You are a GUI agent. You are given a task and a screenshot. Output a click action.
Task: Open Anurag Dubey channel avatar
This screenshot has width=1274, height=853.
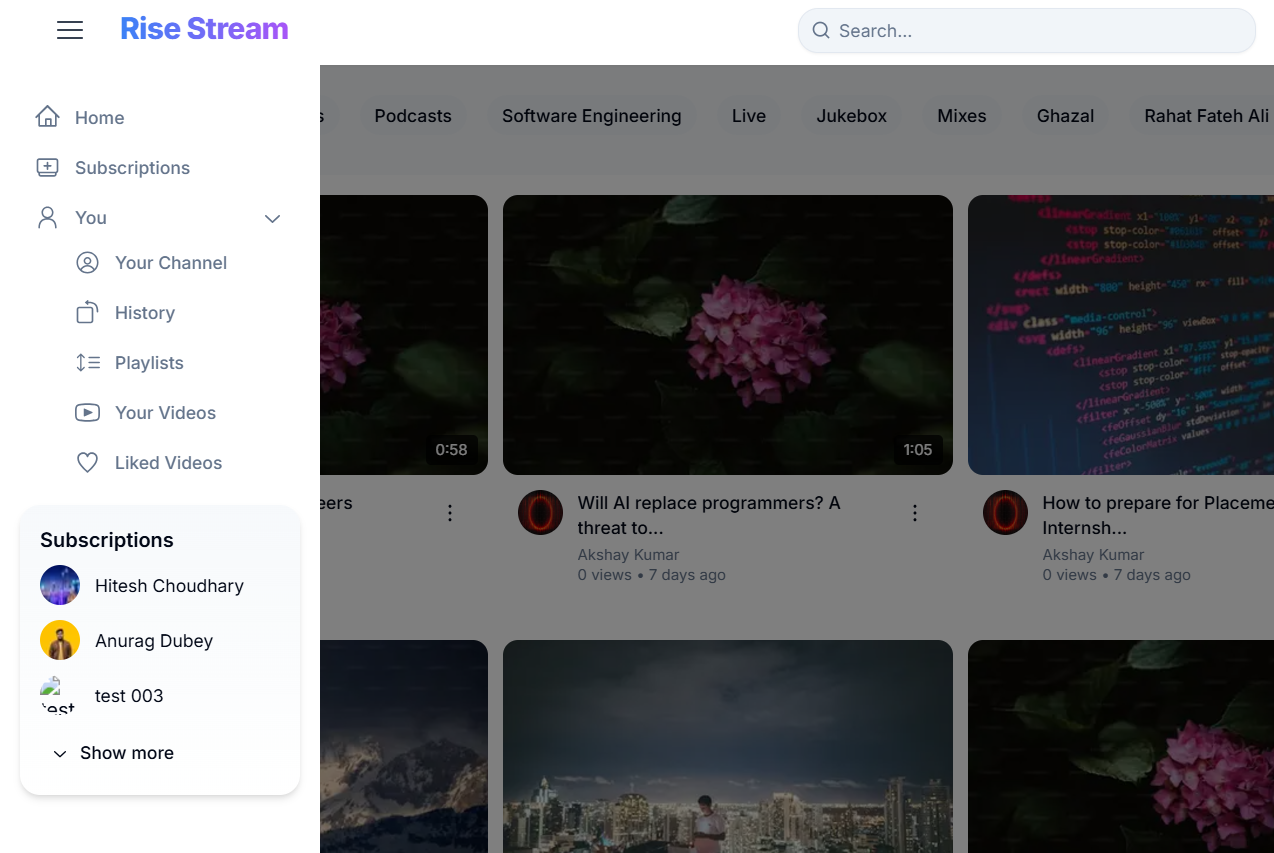60,640
